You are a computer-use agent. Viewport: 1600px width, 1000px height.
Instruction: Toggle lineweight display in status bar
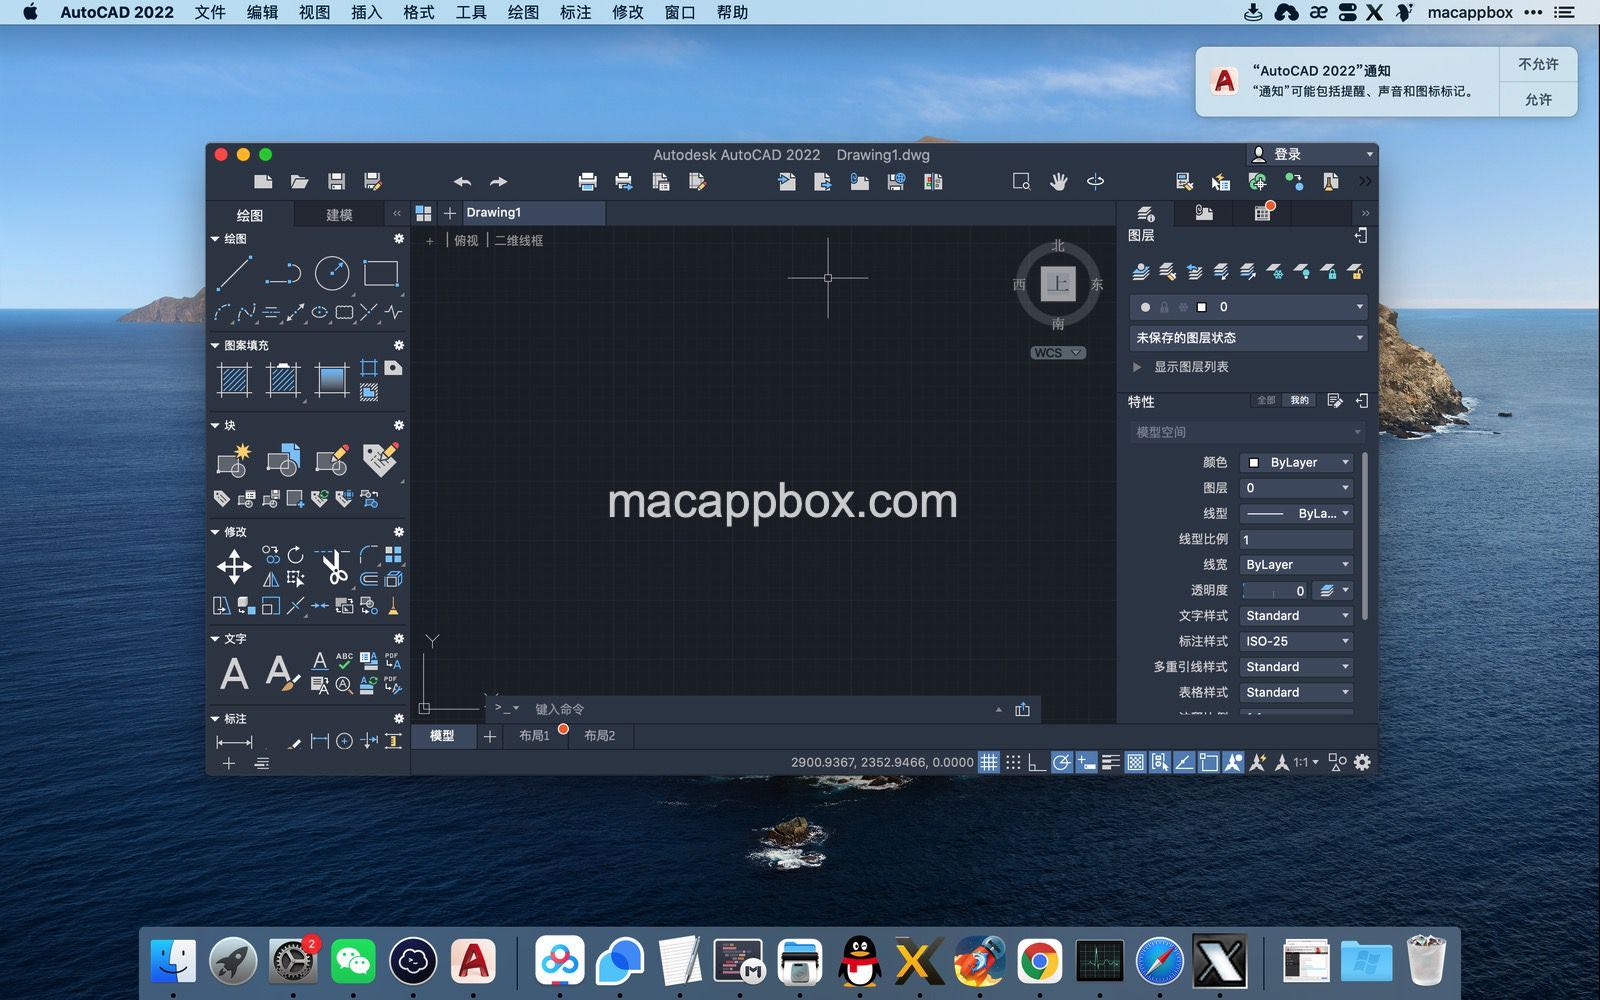[1111, 762]
